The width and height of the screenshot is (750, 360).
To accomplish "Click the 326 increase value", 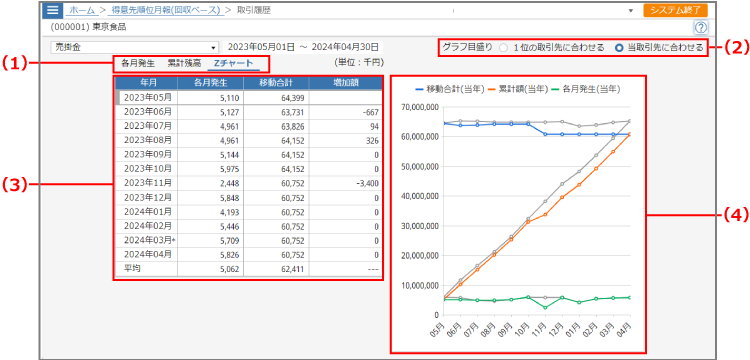I will 373,141.
